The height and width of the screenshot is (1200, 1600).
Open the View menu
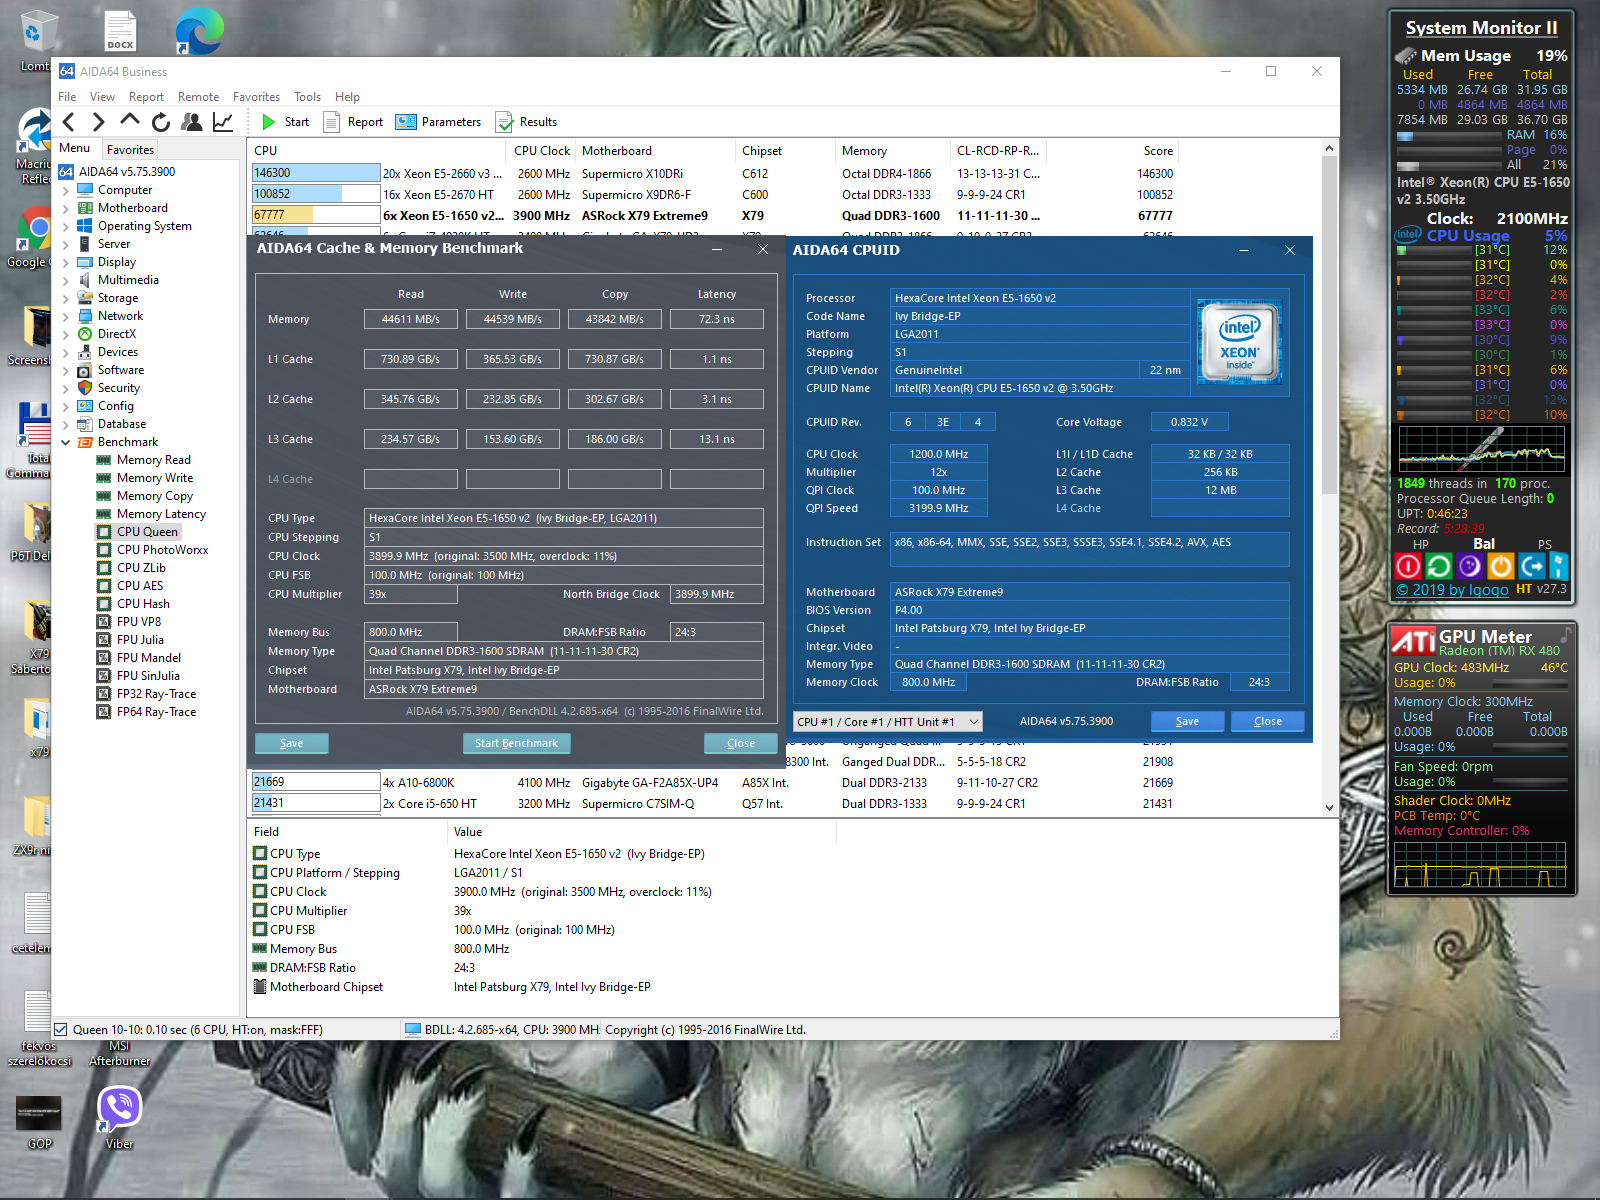[x=102, y=97]
